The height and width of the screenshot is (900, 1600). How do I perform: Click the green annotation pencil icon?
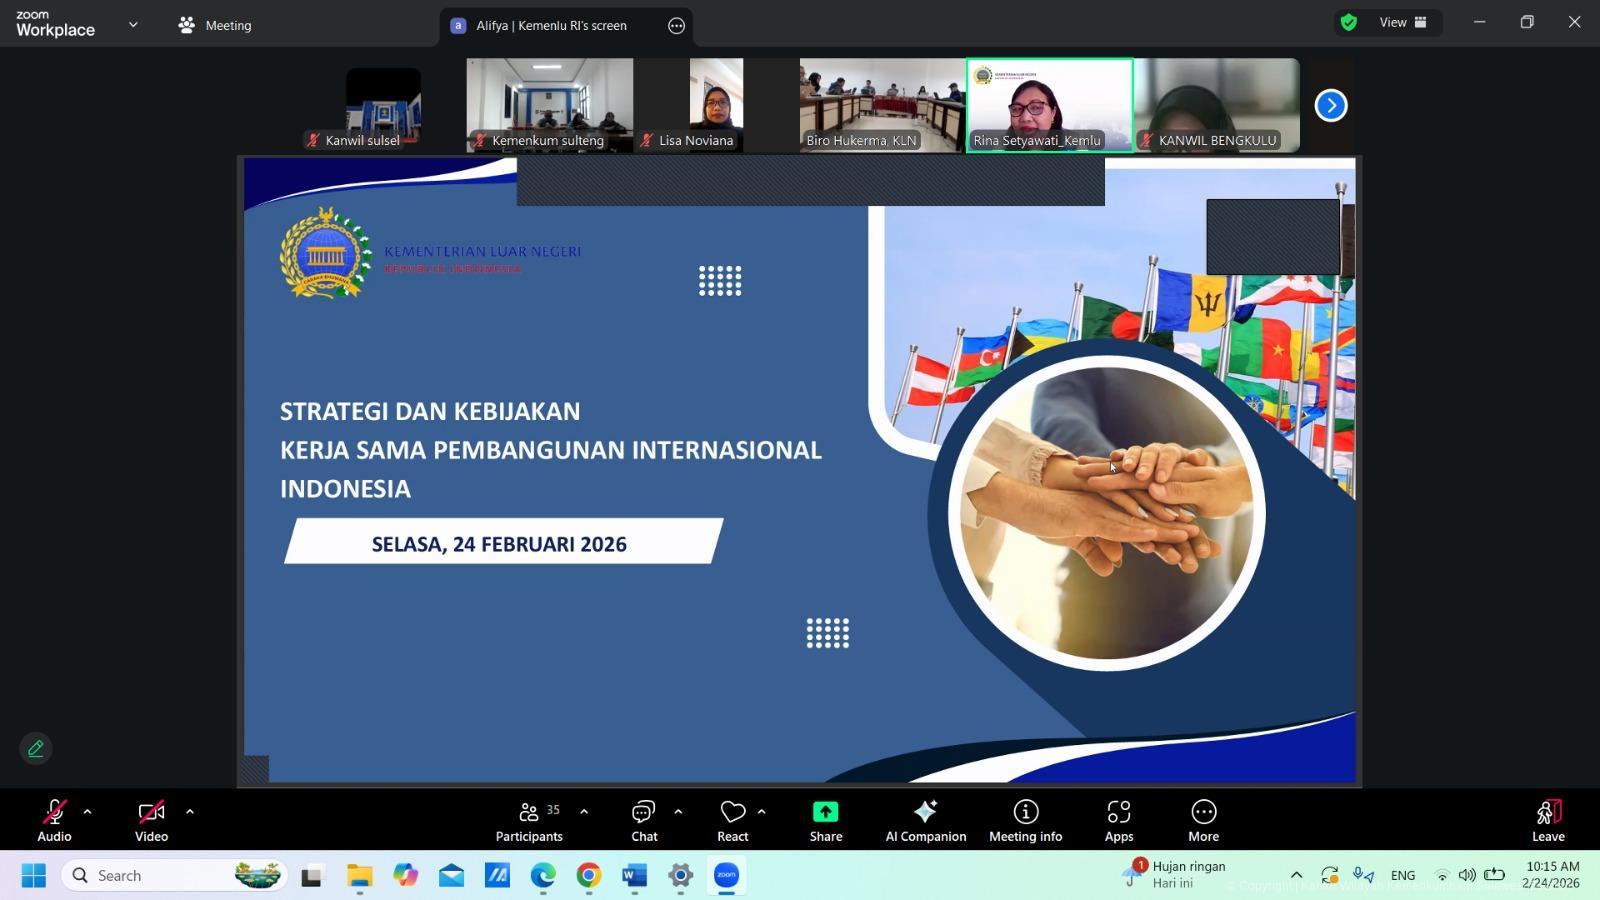[x=36, y=748]
